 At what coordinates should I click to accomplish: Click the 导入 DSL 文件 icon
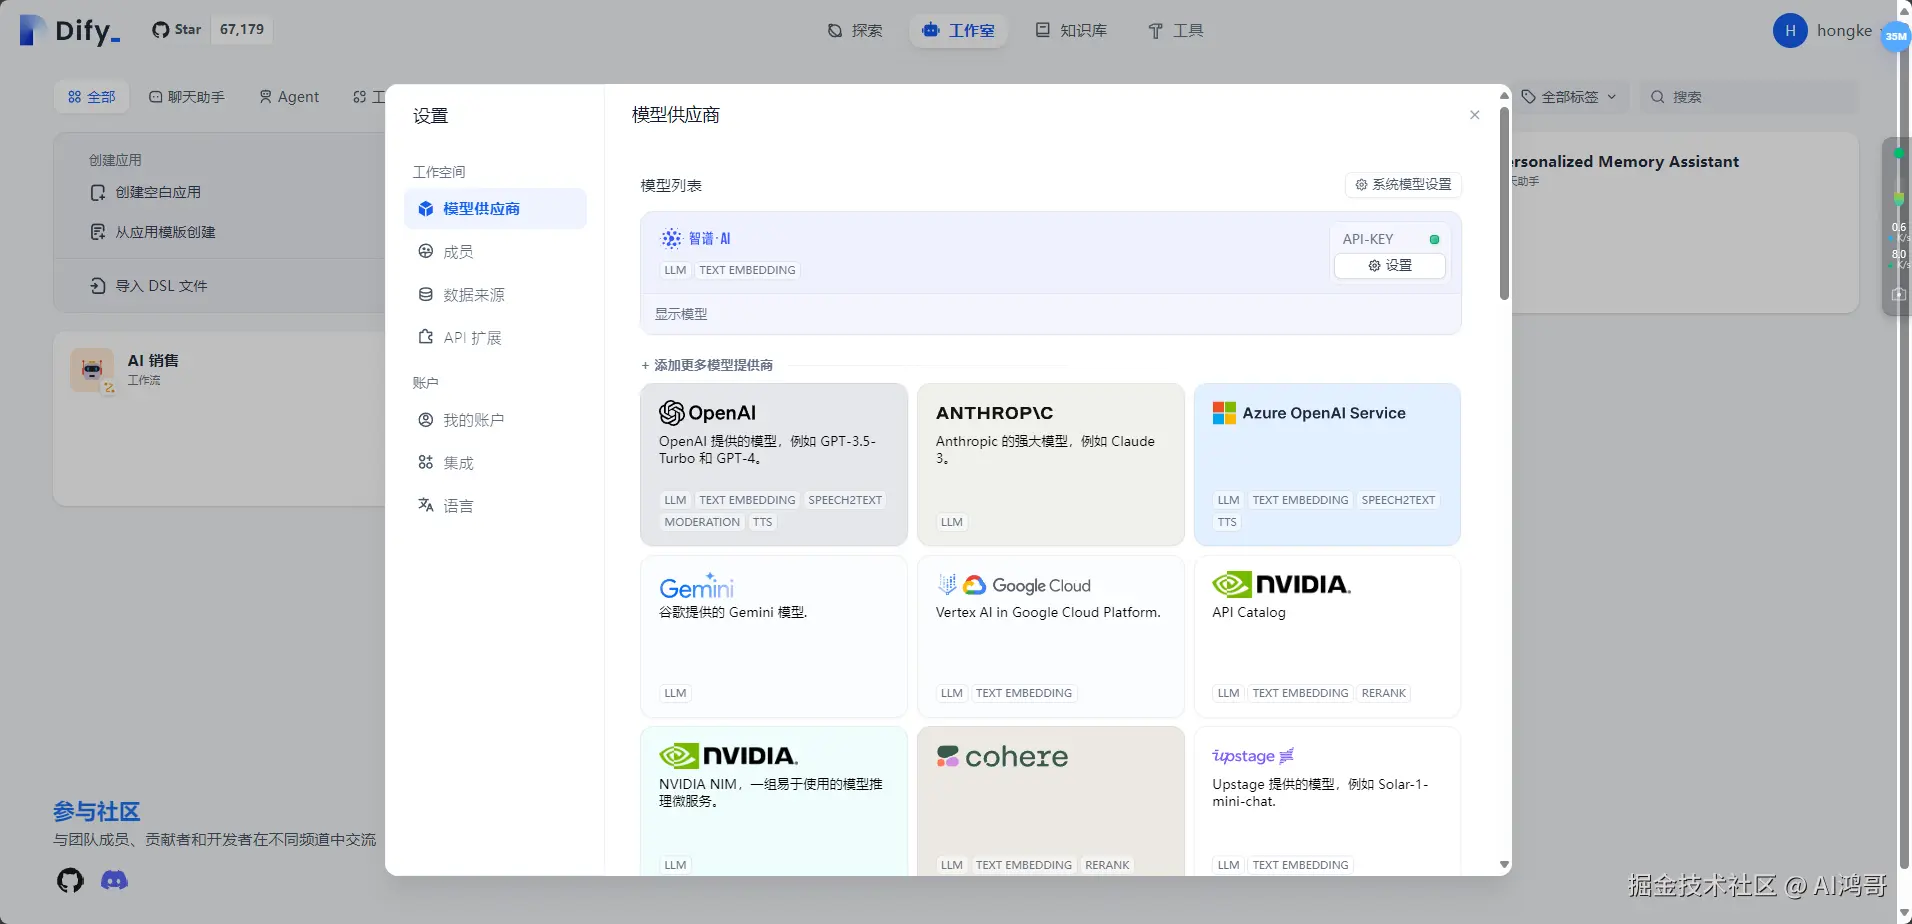tap(98, 286)
